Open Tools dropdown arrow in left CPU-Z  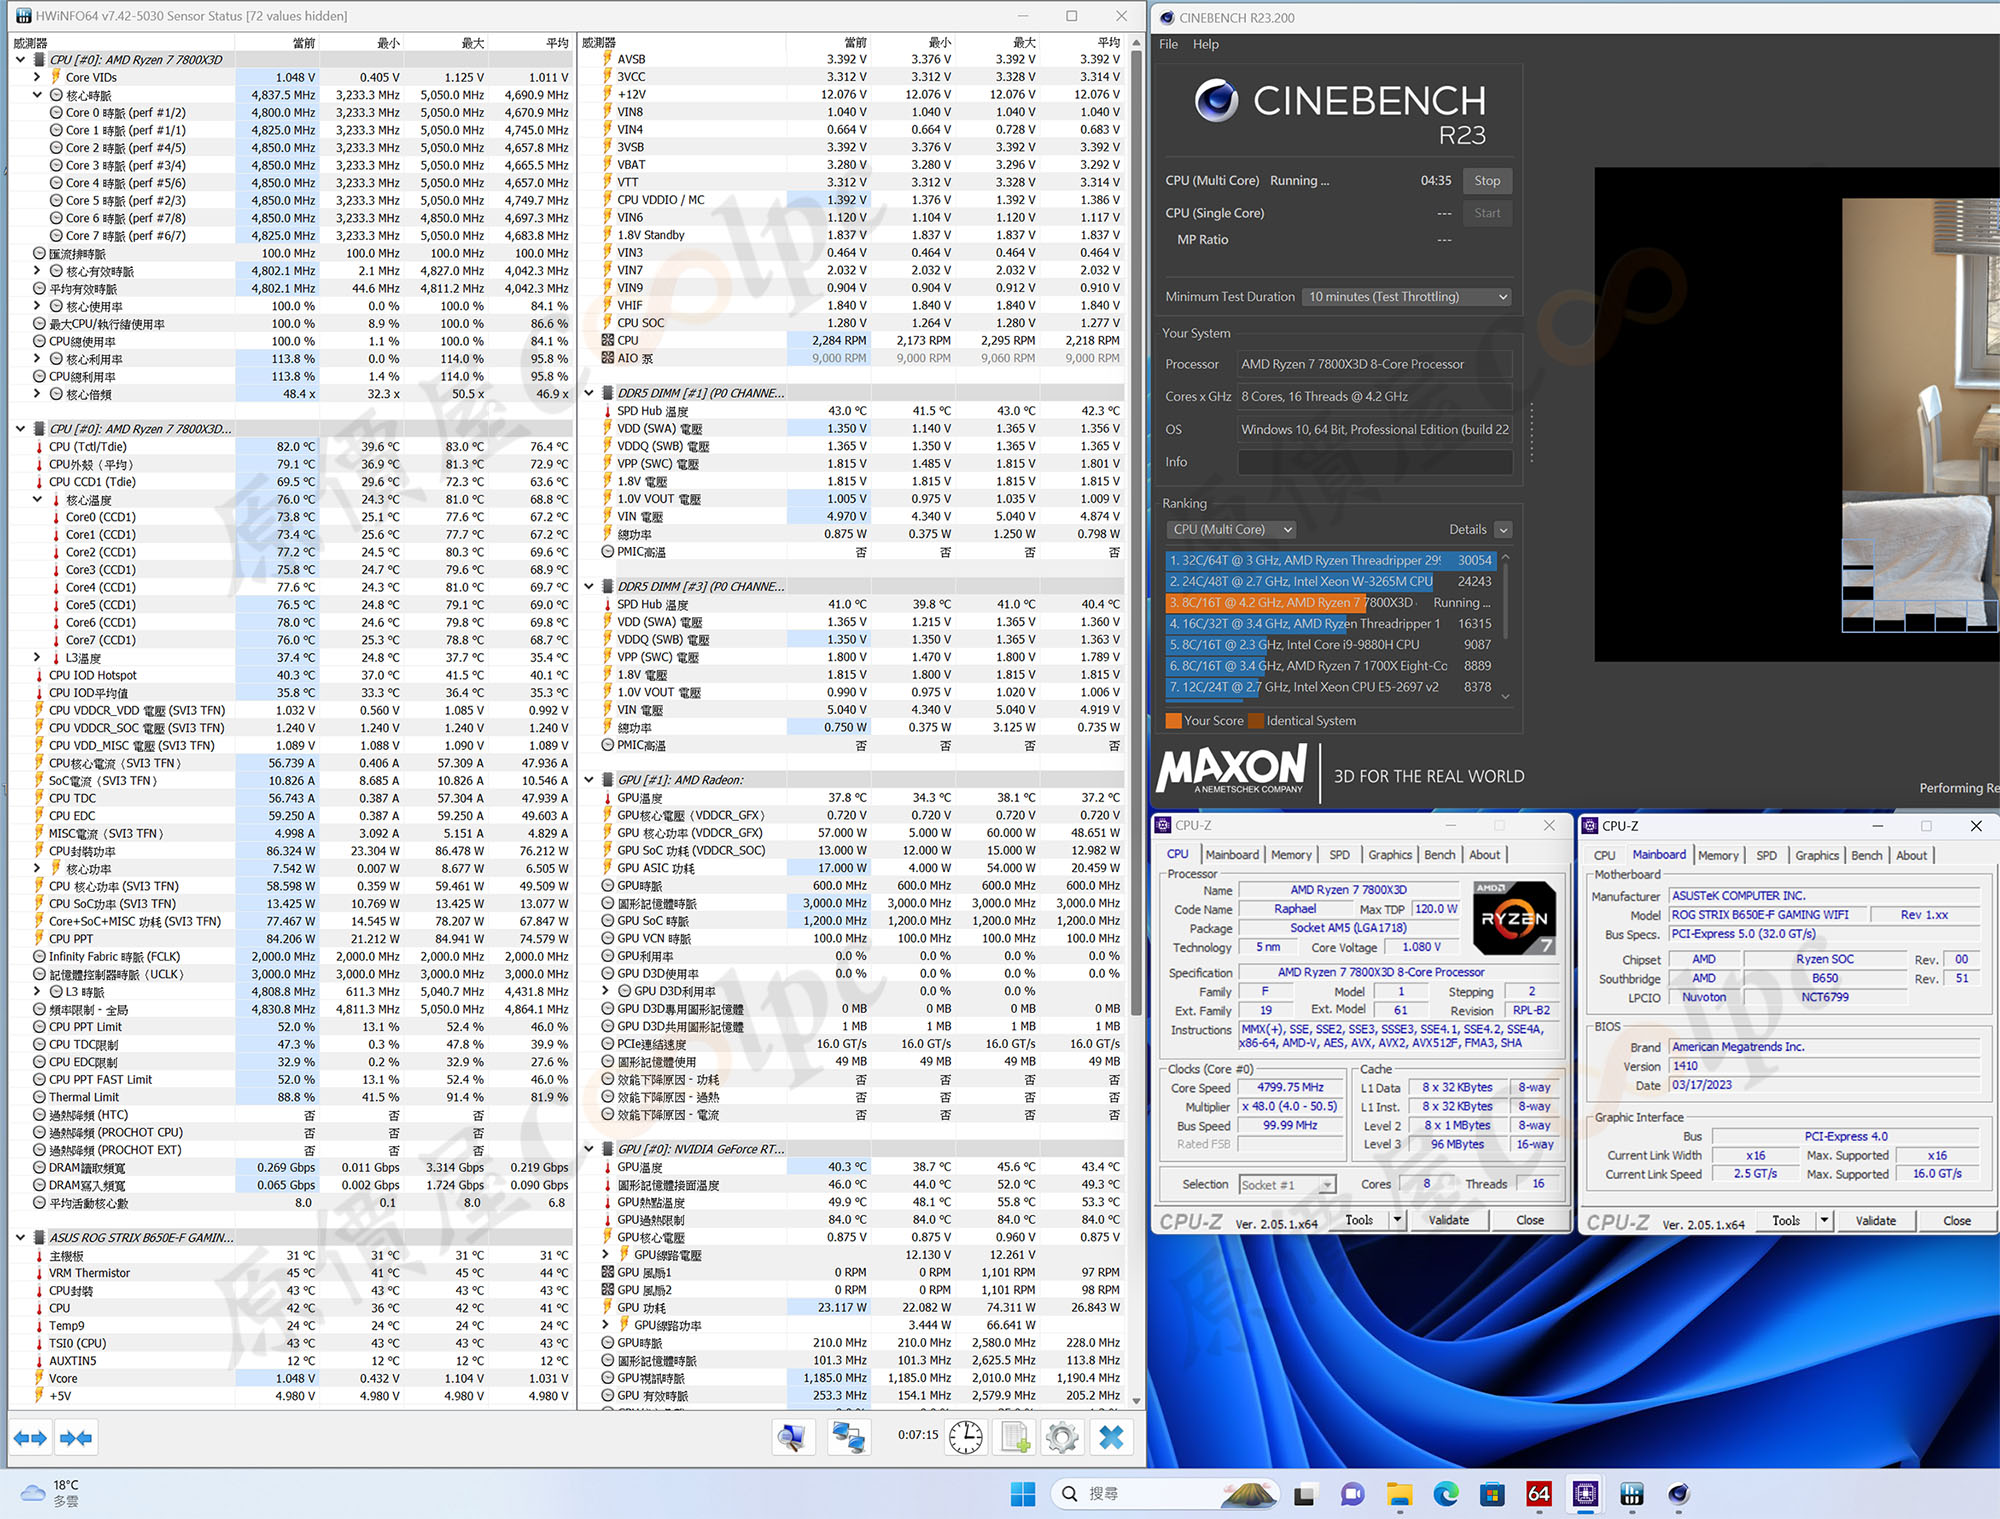click(1398, 1220)
